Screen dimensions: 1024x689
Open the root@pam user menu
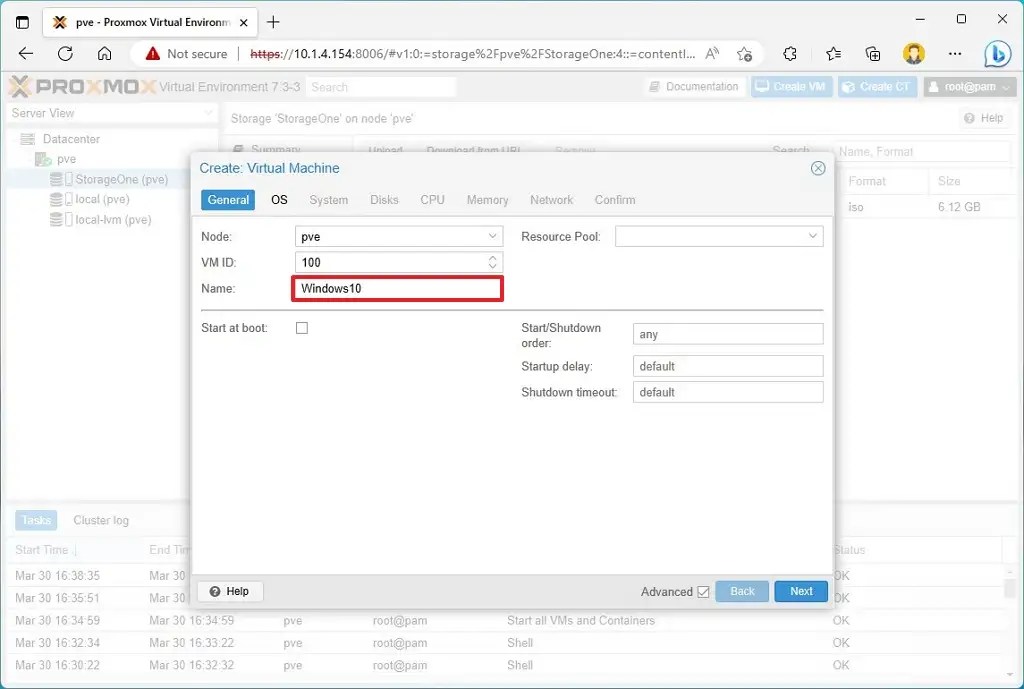coord(968,86)
